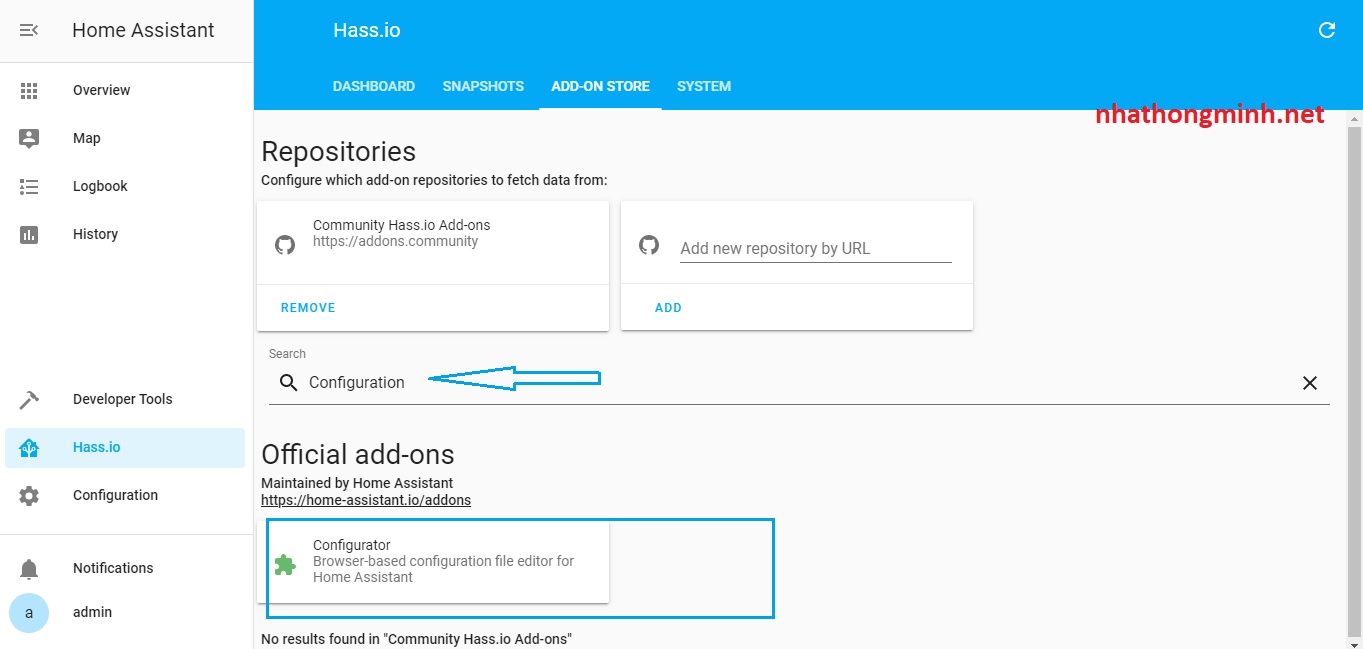This screenshot has height=649, width=1363.
Task: Switch to the Dashboard tab
Action: pos(374,86)
